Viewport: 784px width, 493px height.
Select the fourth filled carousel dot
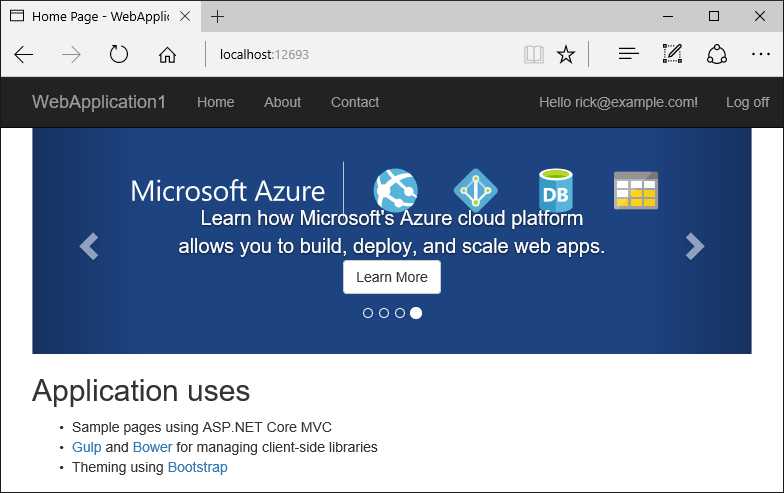pos(416,313)
